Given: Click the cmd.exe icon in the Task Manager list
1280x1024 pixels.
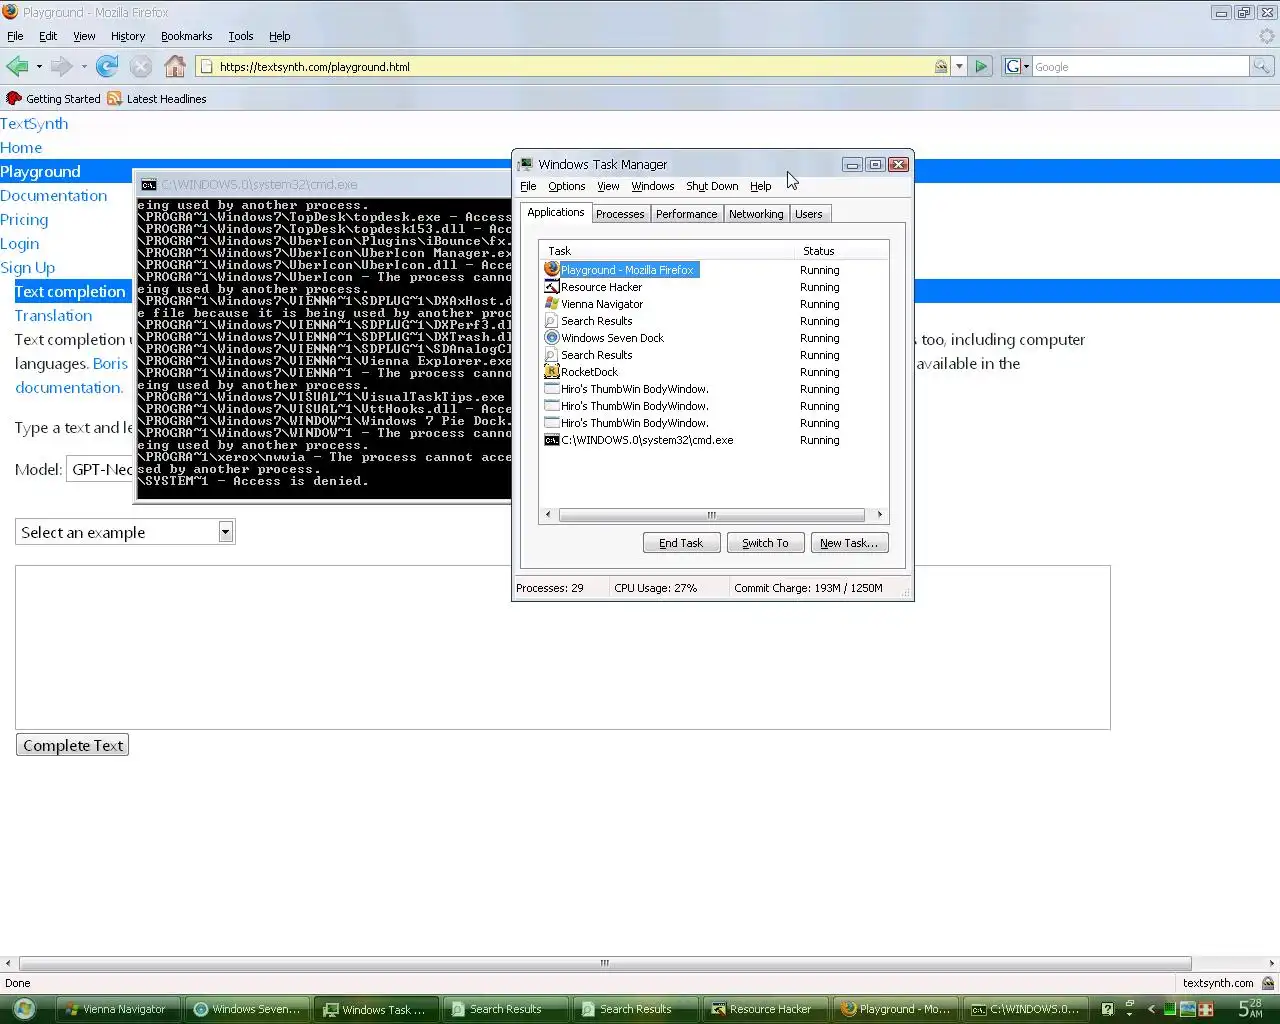Looking at the screenshot, I should tap(551, 440).
